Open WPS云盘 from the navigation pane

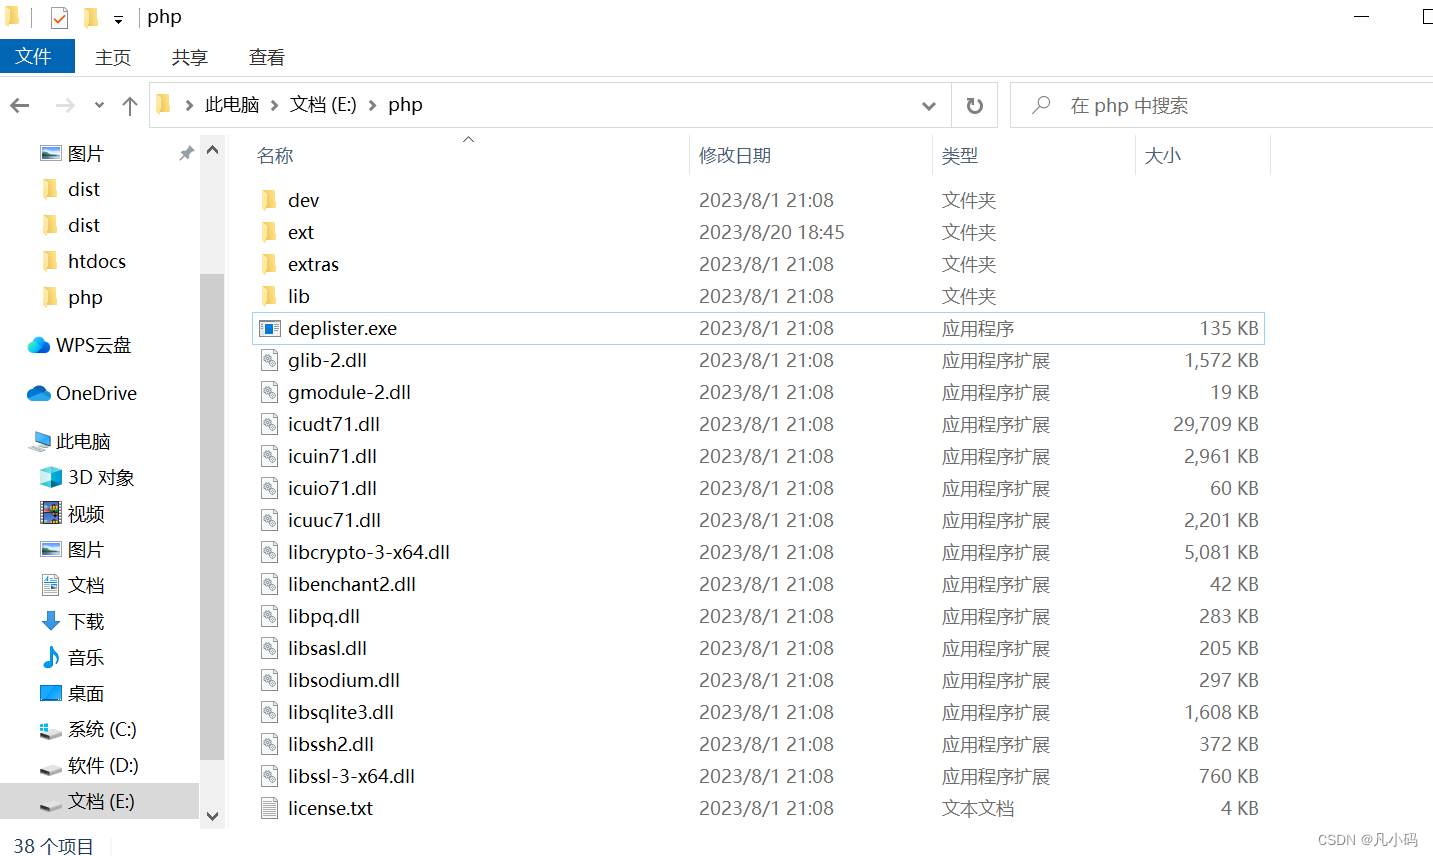click(94, 345)
